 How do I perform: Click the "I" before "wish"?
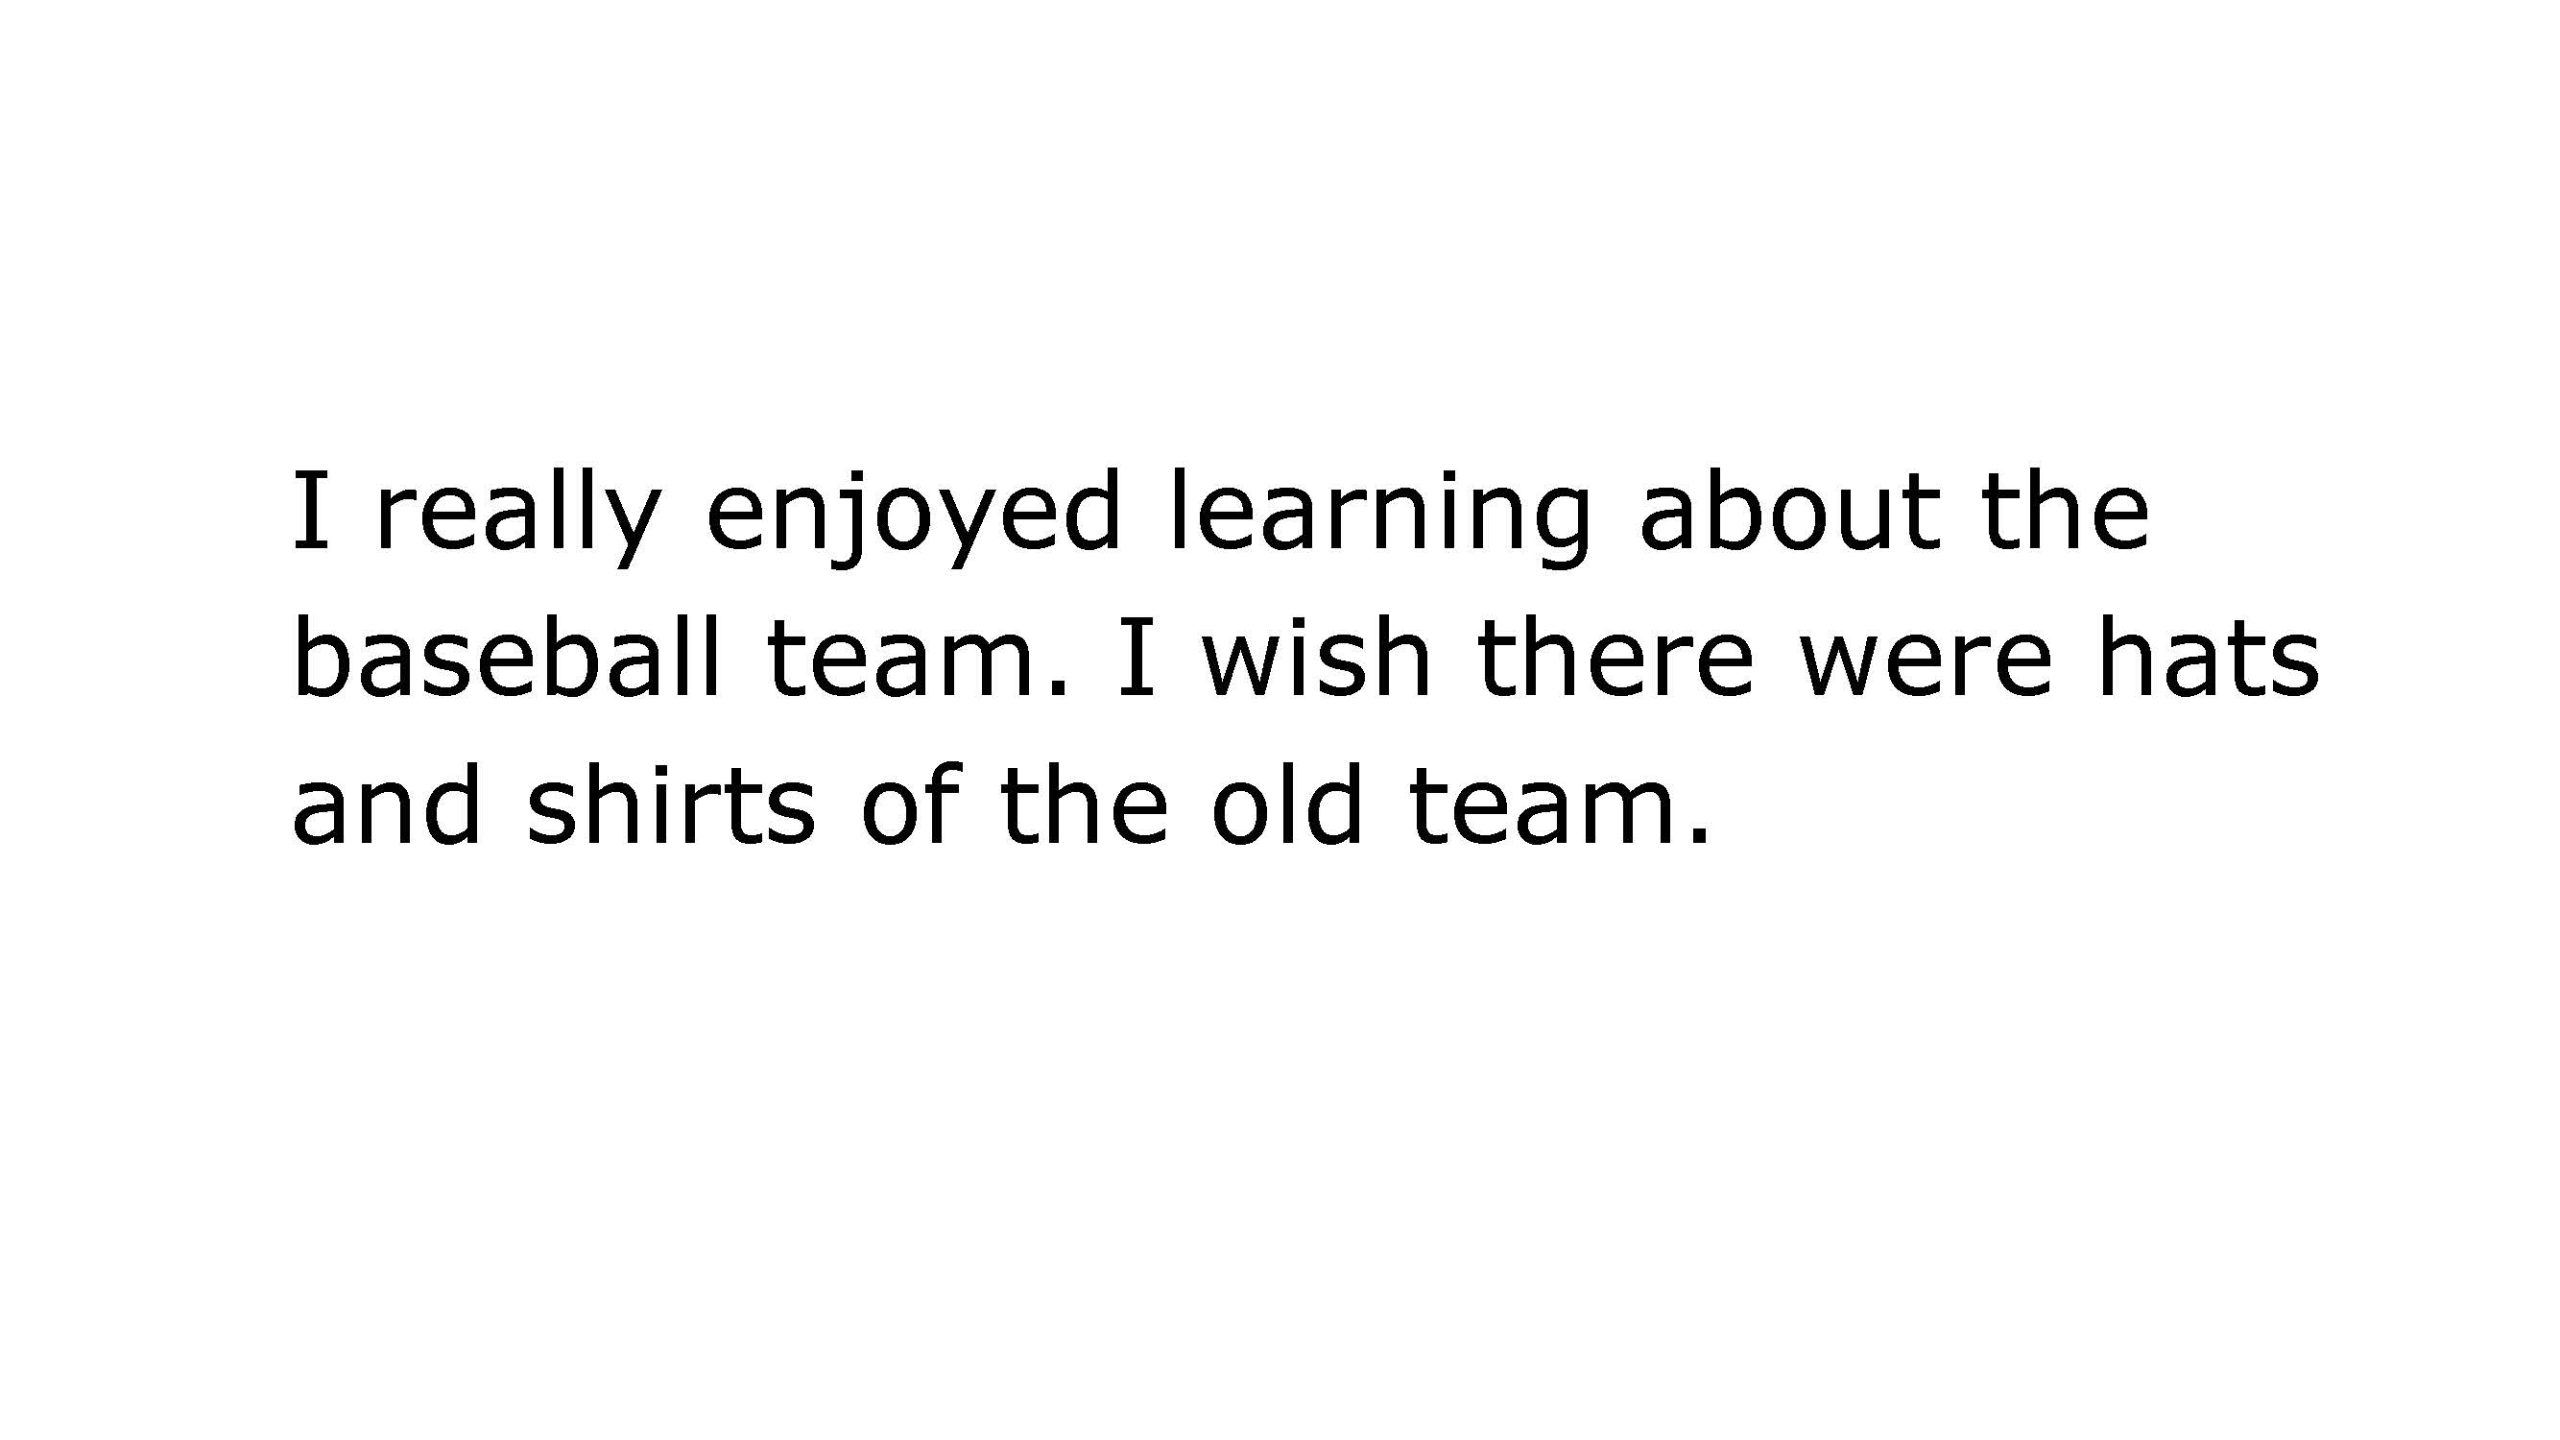pos(1136,660)
